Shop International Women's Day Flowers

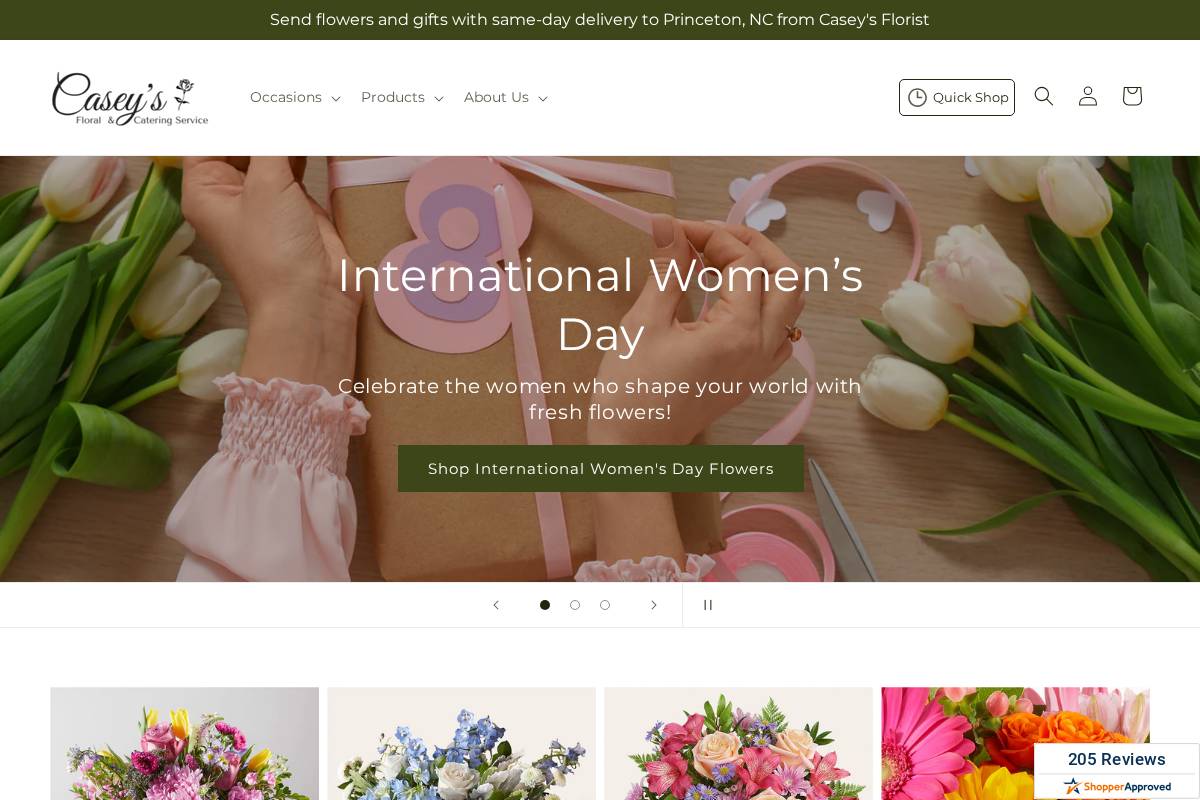pyautogui.click(x=600, y=468)
